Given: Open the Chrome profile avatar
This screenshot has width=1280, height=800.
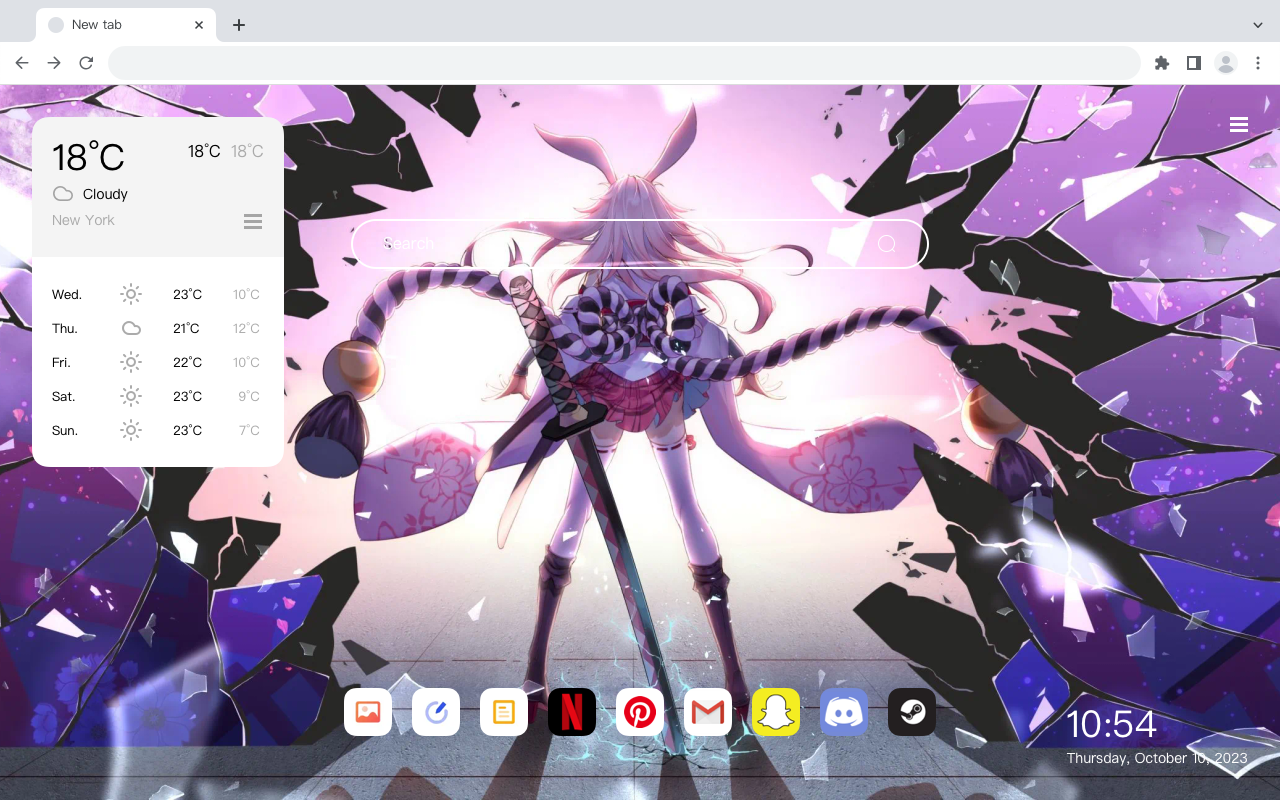Looking at the screenshot, I should pos(1226,63).
